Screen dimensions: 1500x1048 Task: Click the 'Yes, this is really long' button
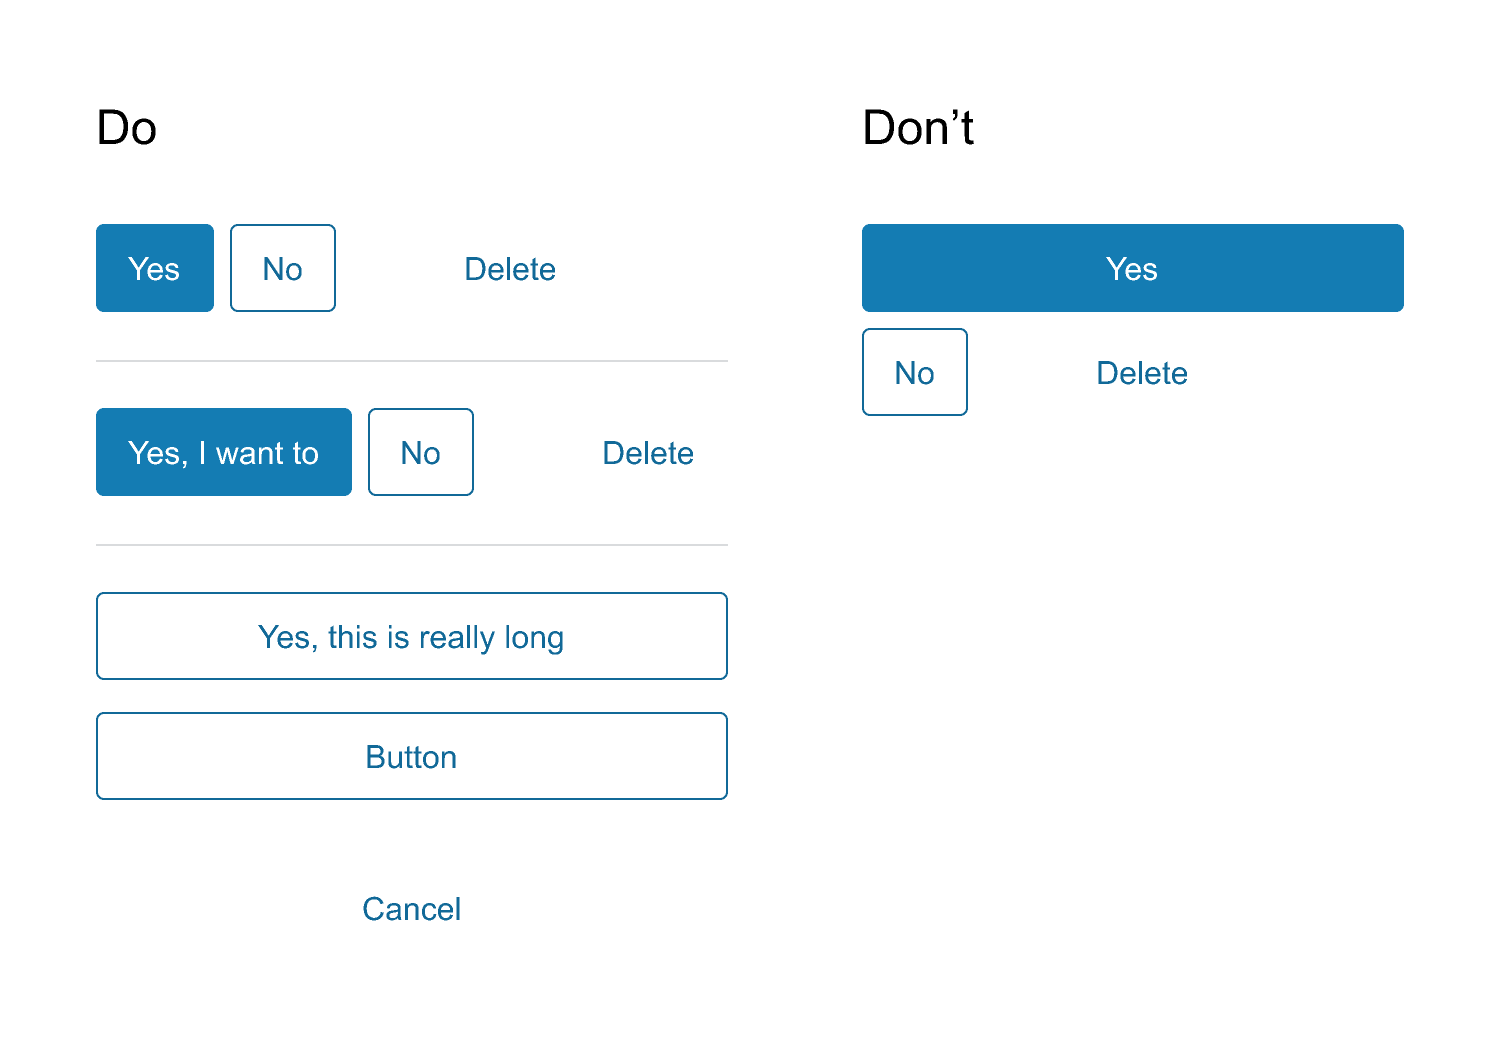pyautogui.click(x=411, y=636)
